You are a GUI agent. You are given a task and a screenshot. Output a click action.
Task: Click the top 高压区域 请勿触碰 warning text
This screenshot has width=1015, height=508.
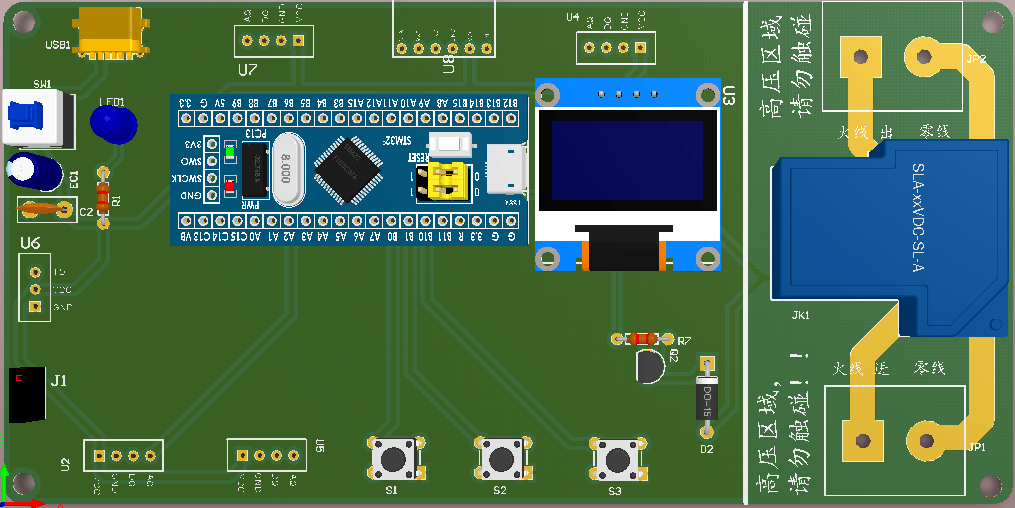pyautogui.click(x=786, y=67)
